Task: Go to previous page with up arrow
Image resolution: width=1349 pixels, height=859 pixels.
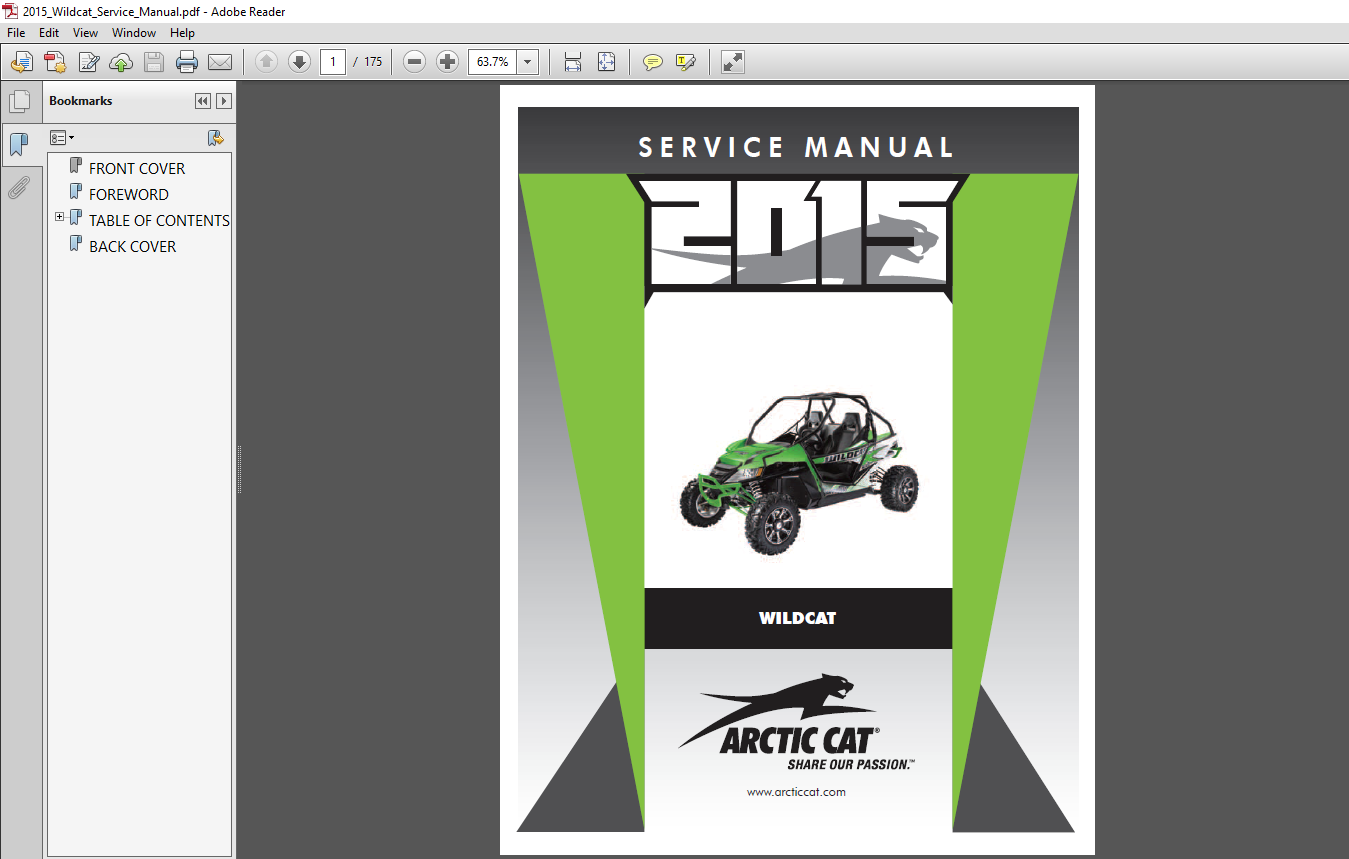Action: (x=266, y=62)
